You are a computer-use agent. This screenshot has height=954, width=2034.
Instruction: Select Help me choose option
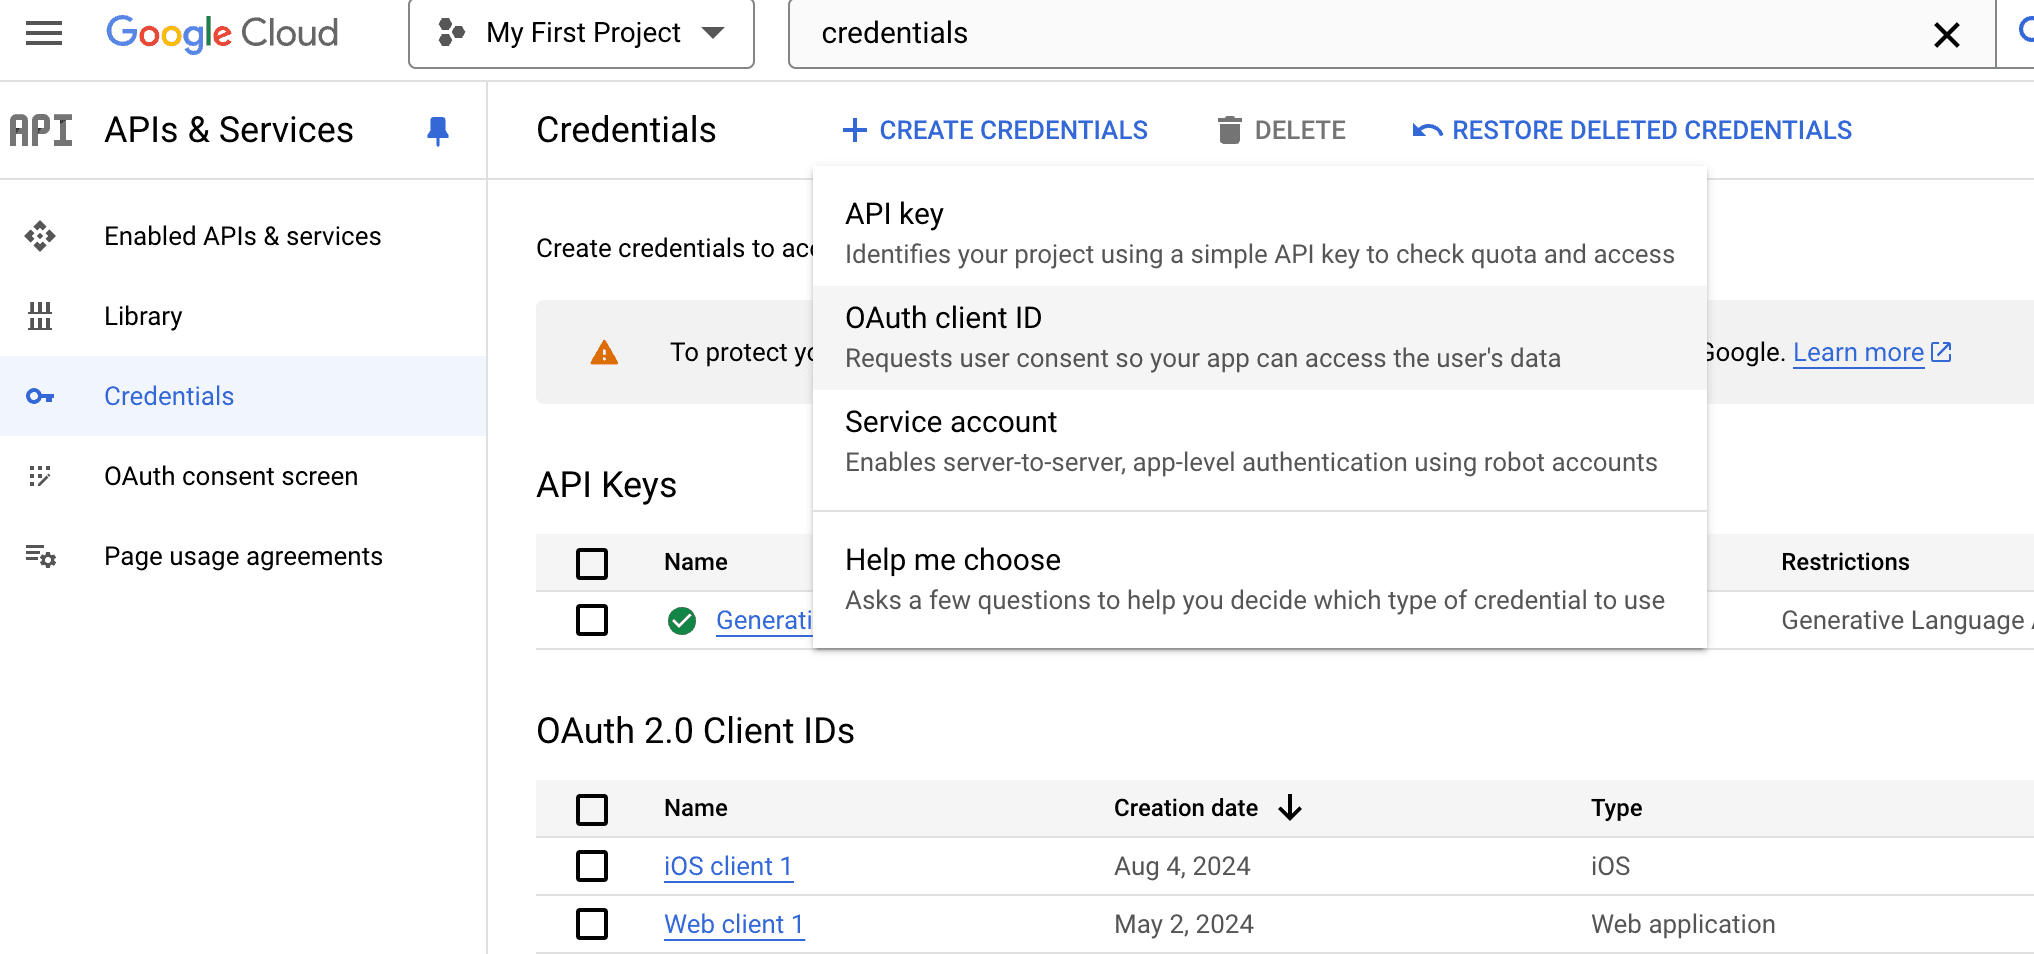tap(1260, 580)
